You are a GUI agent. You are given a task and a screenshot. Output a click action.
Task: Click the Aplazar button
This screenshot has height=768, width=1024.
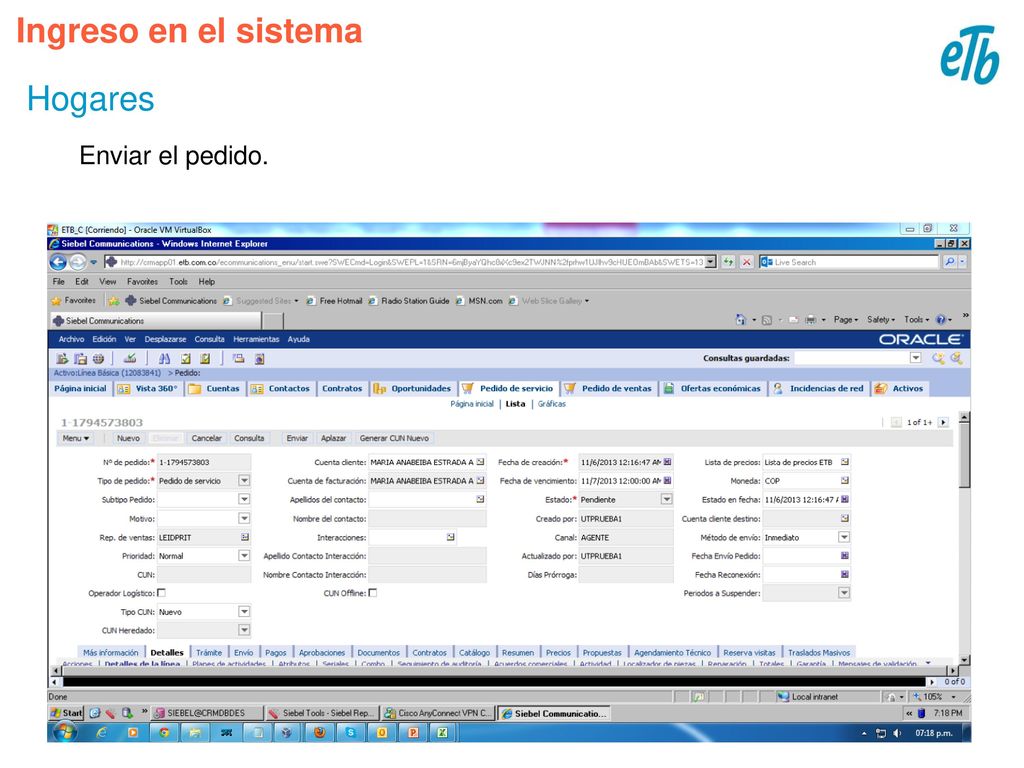coord(334,438)
